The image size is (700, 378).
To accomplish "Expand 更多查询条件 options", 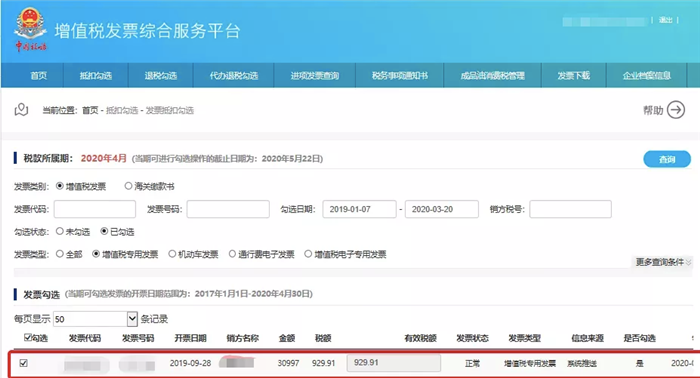I will pyautogui.click(x=663, y=262).
